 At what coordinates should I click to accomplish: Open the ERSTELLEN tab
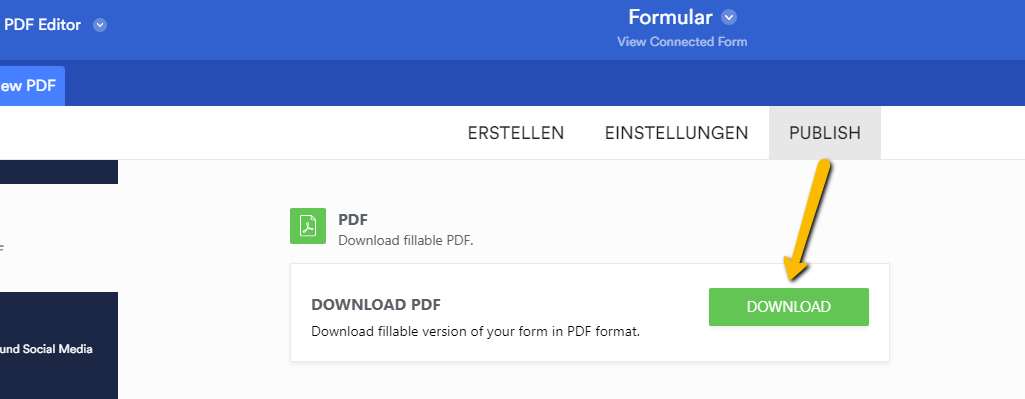(516, 133)
